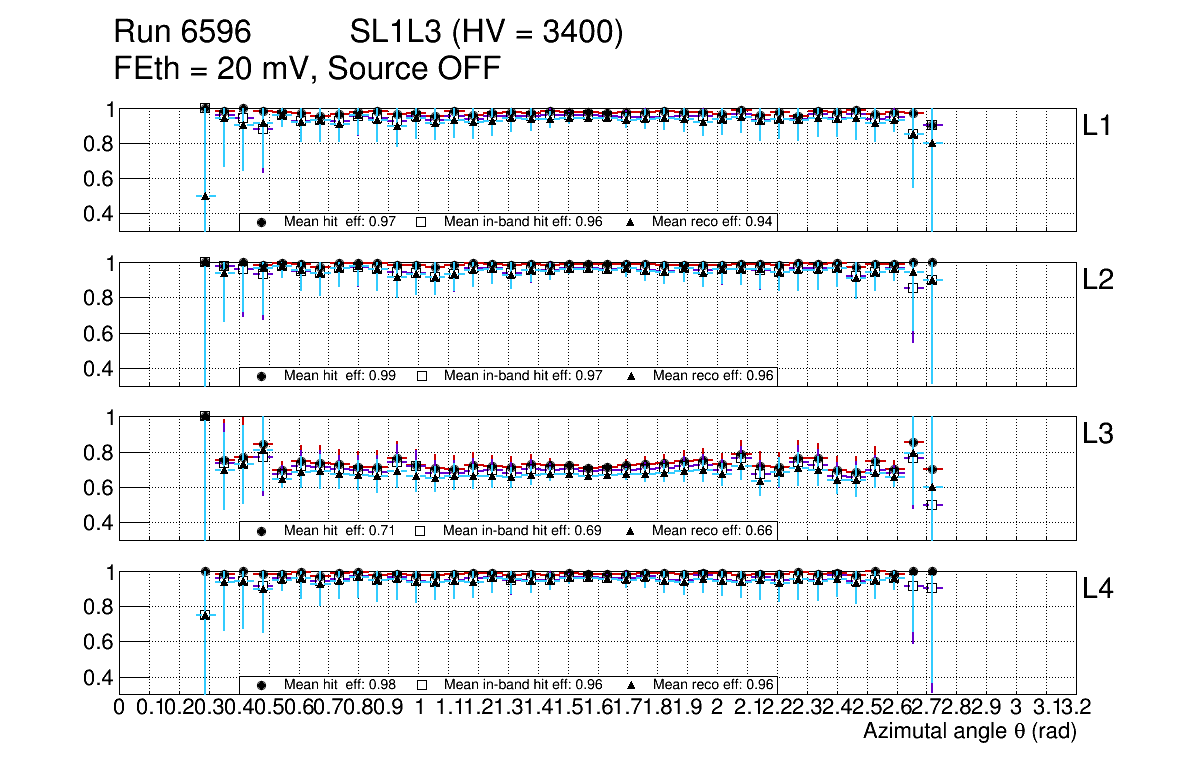Image resolution: width=1196 pixels, height=772 pixels.
Task: Click the filled circle legend marker in L3 panel
Action: (262, 530)
